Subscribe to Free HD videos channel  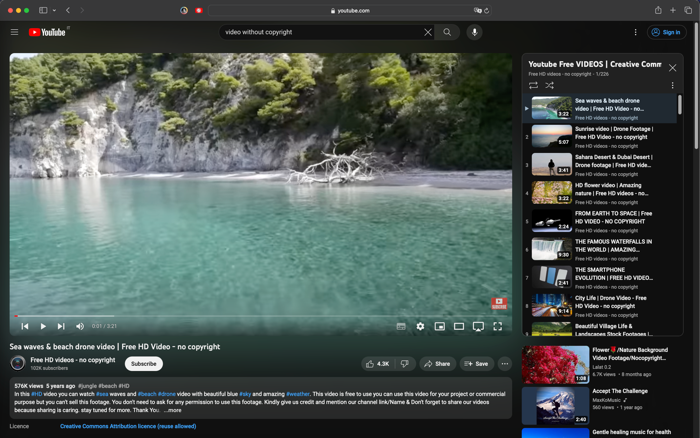[144, 364]
